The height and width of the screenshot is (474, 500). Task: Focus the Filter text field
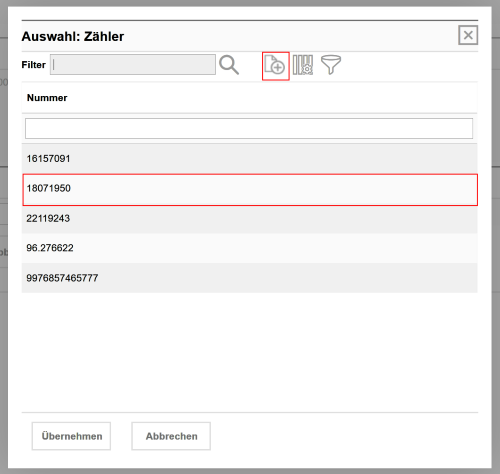click(x=133, y=65)
